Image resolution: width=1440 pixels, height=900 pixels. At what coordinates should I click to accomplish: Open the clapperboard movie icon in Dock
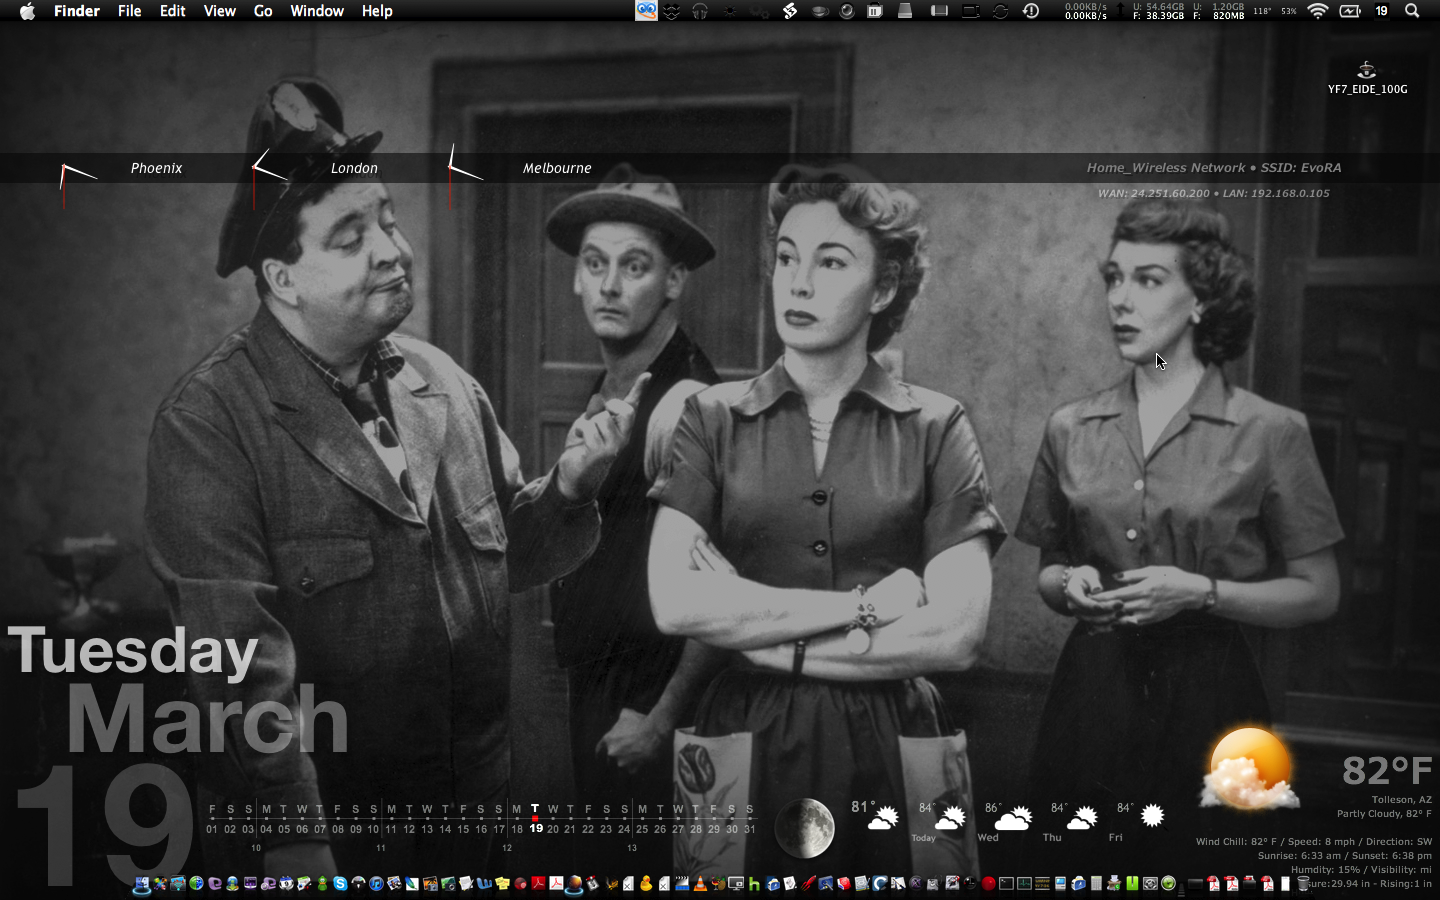click(682, 884)
